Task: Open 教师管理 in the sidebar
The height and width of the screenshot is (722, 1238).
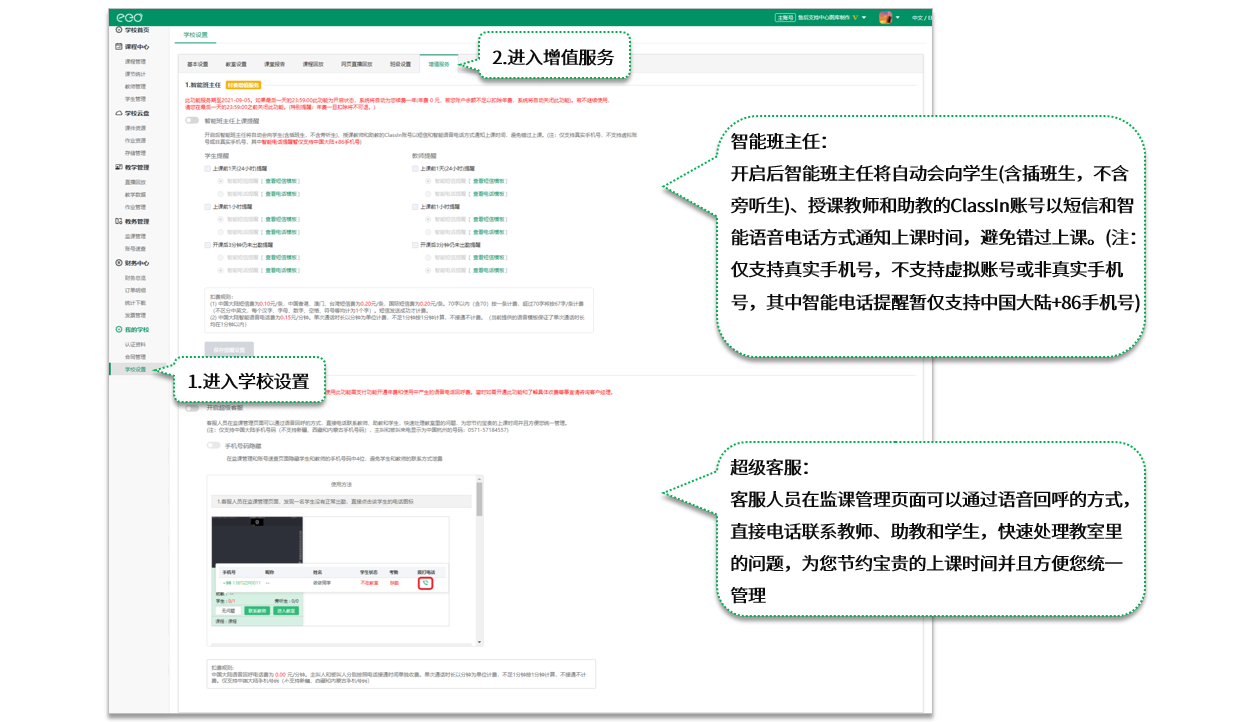Action: pos(135,86)
